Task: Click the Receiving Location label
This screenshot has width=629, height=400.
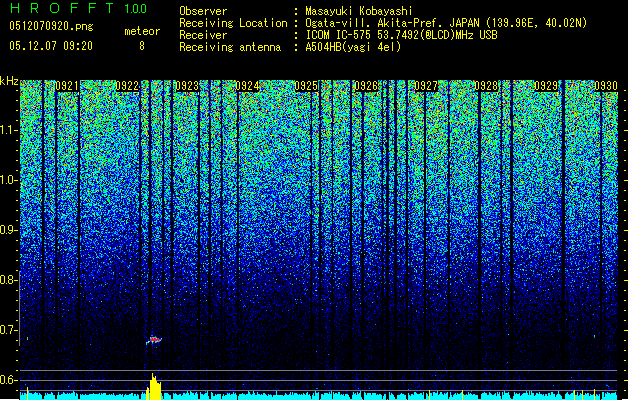Action: coord(233,23)
